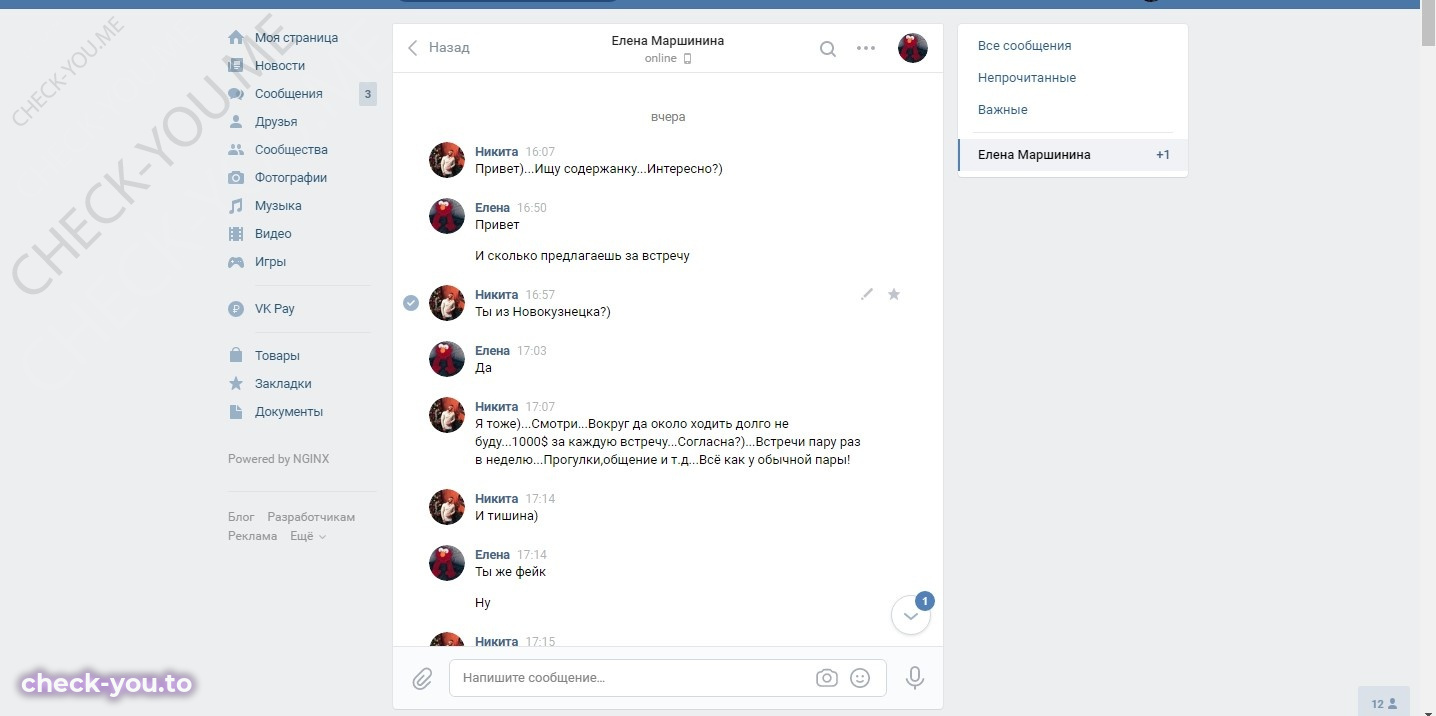Open Моя страница home icon
Image resolution: width=1436 pixels, height=716 pixels.
(236, 38)
